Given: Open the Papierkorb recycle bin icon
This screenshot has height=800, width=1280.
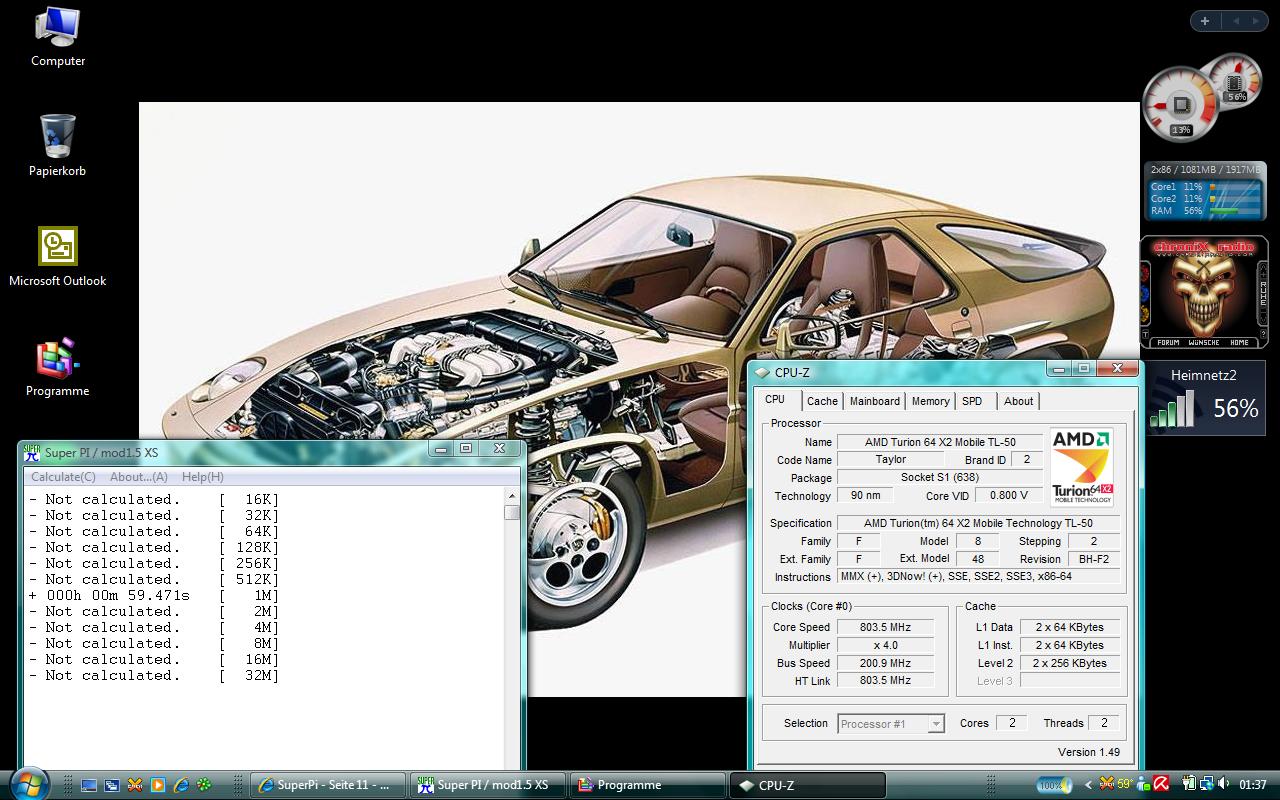Looking at the screenshot, I should (57, 136).
